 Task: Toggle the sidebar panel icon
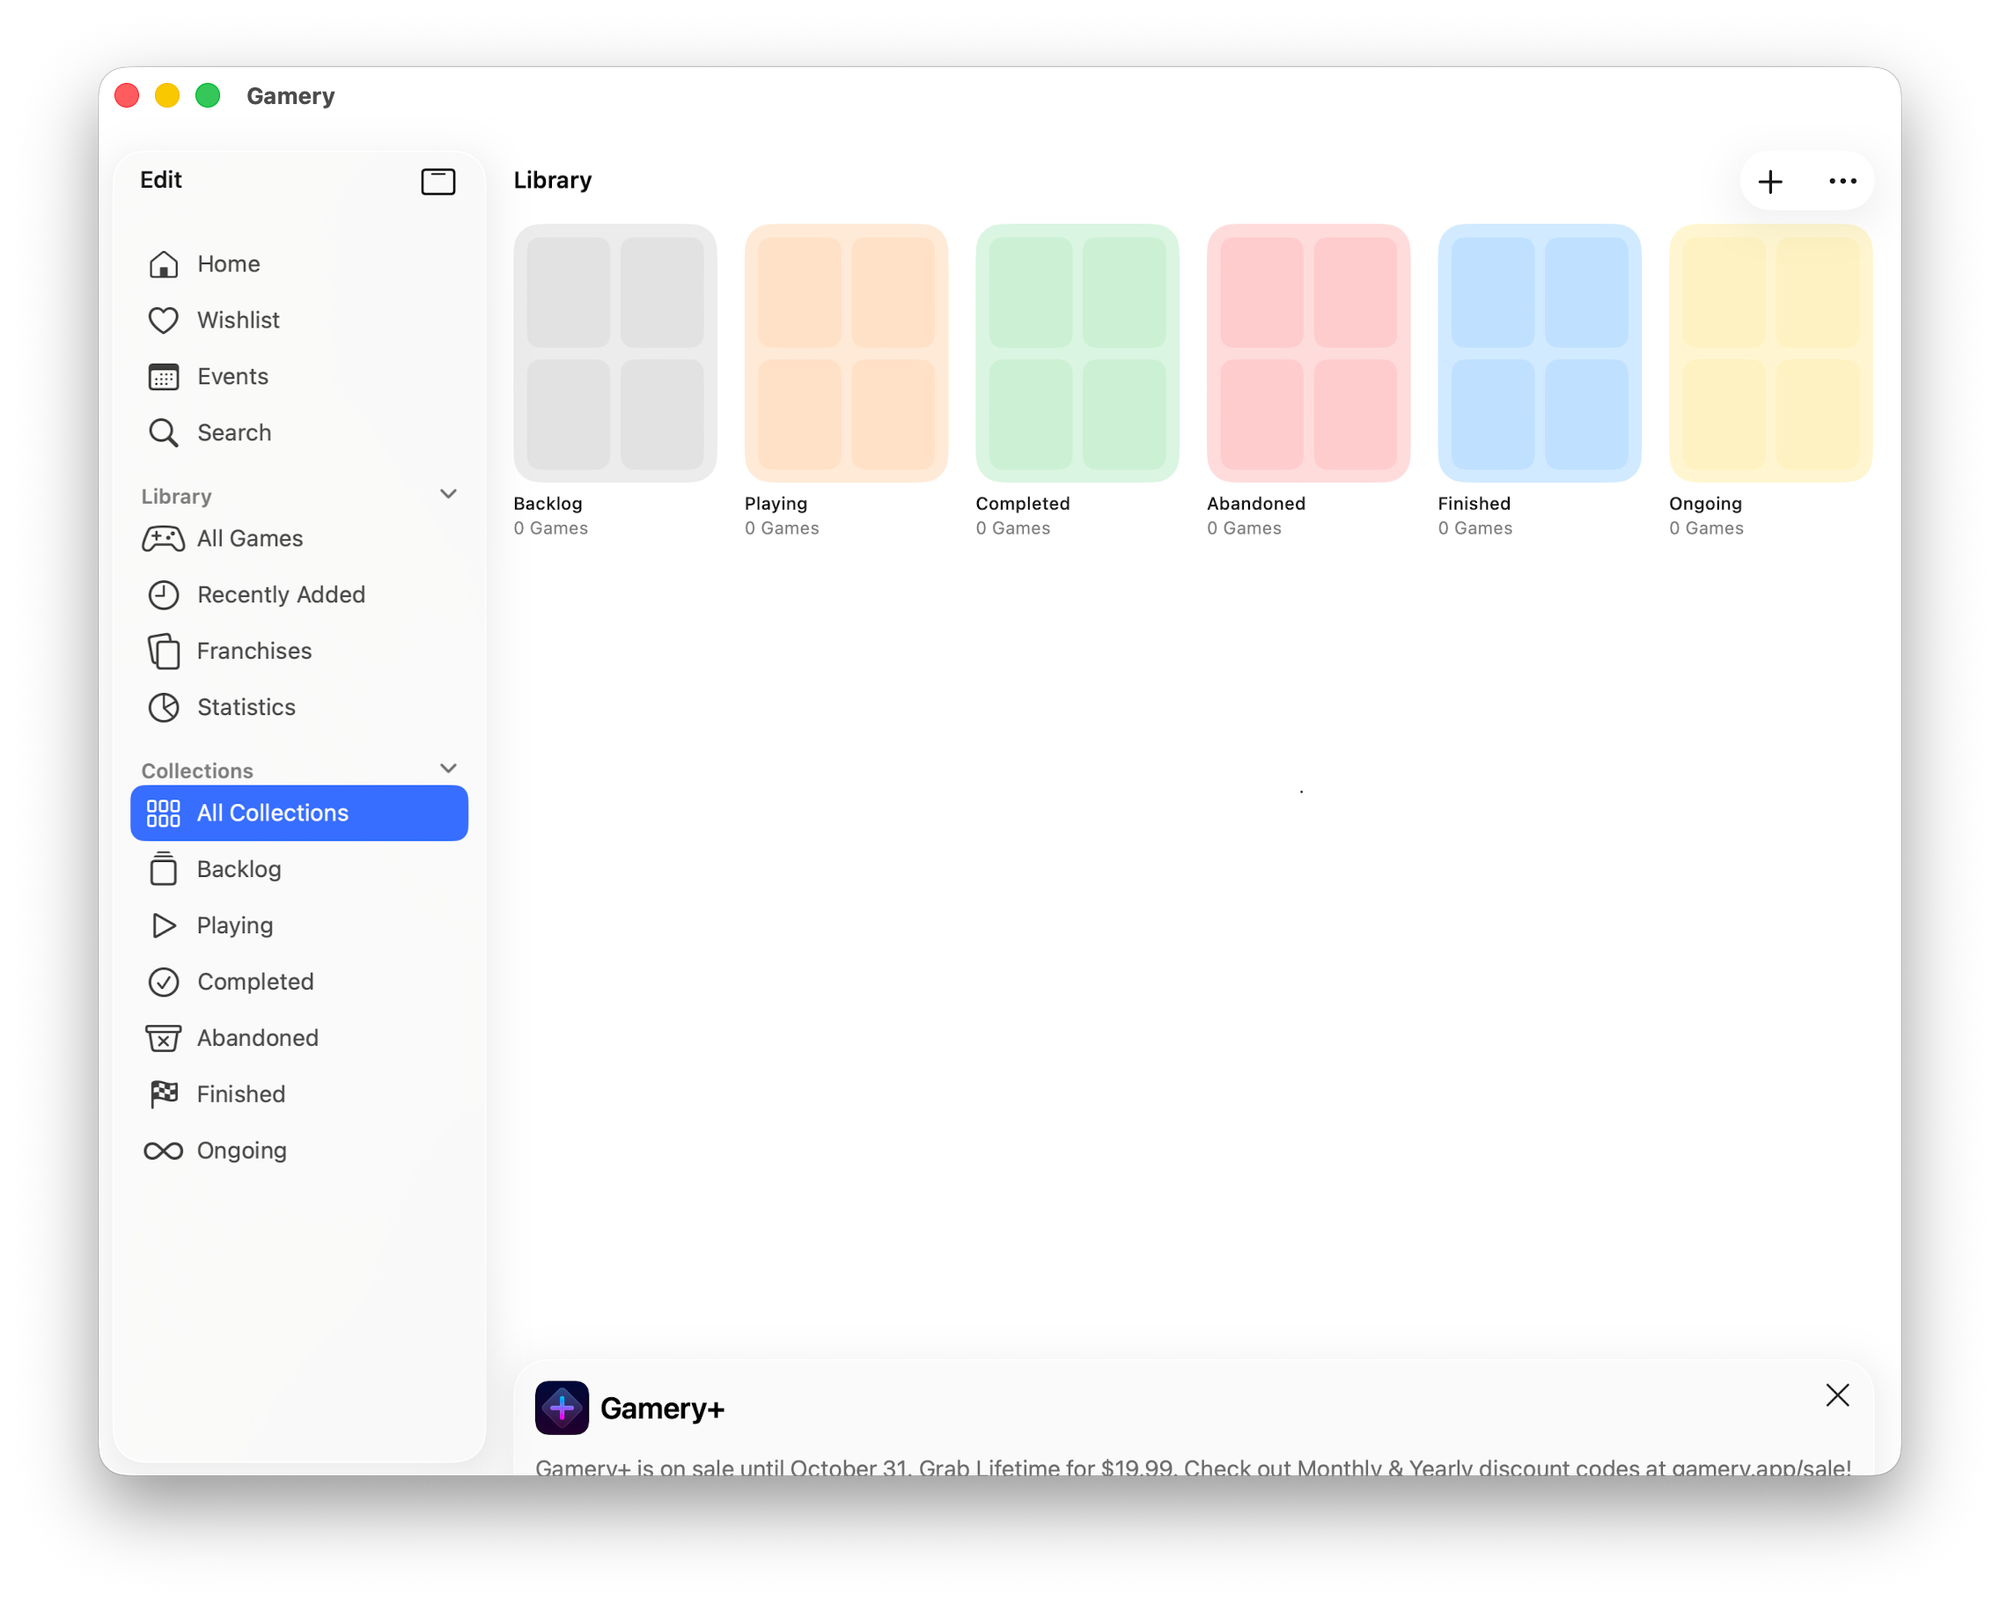438,181
